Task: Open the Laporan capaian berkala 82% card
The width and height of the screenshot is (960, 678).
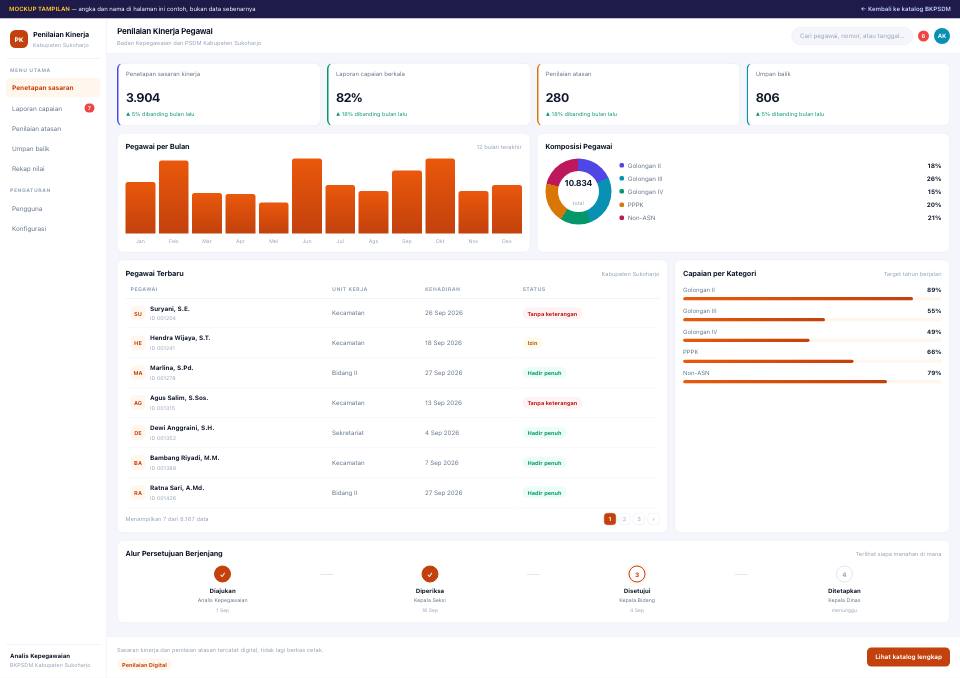Action: click(x=429, y=94)
